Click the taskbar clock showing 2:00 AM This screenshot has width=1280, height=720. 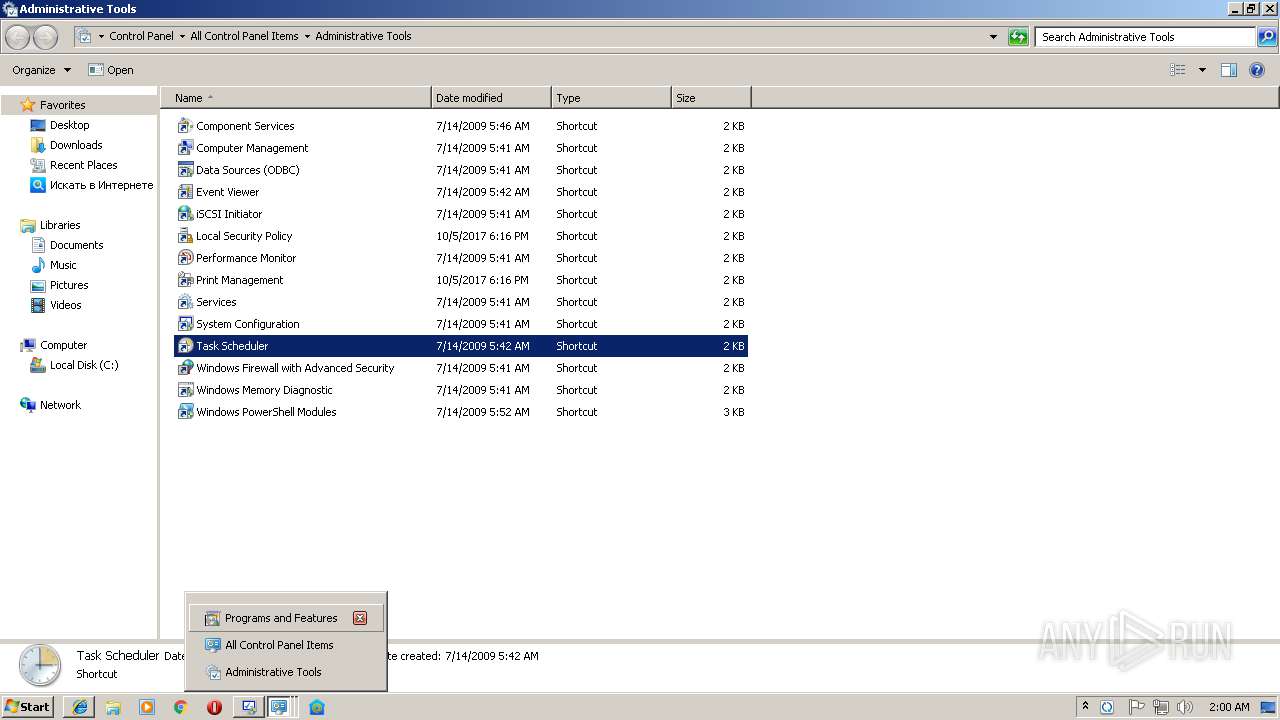(1229, 707)
